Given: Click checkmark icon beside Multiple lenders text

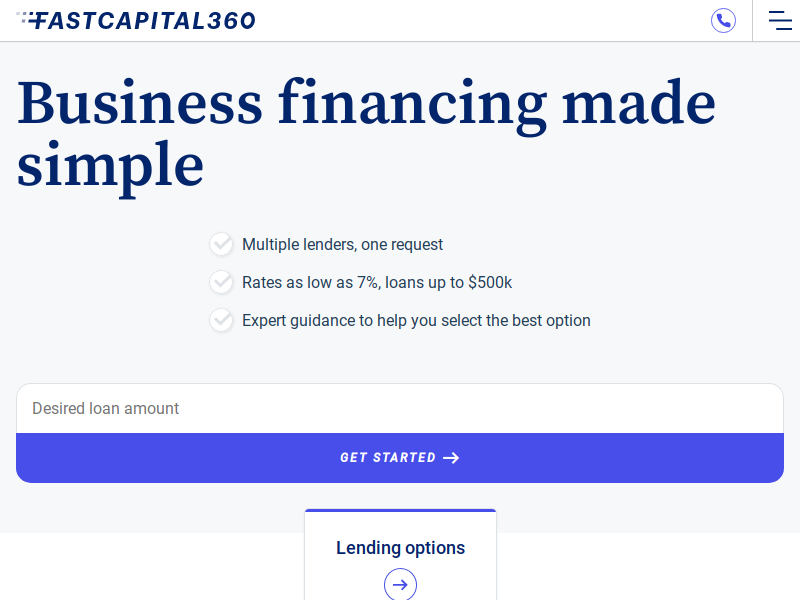Looking at the screenshot, I should click(x=221, y=244).
